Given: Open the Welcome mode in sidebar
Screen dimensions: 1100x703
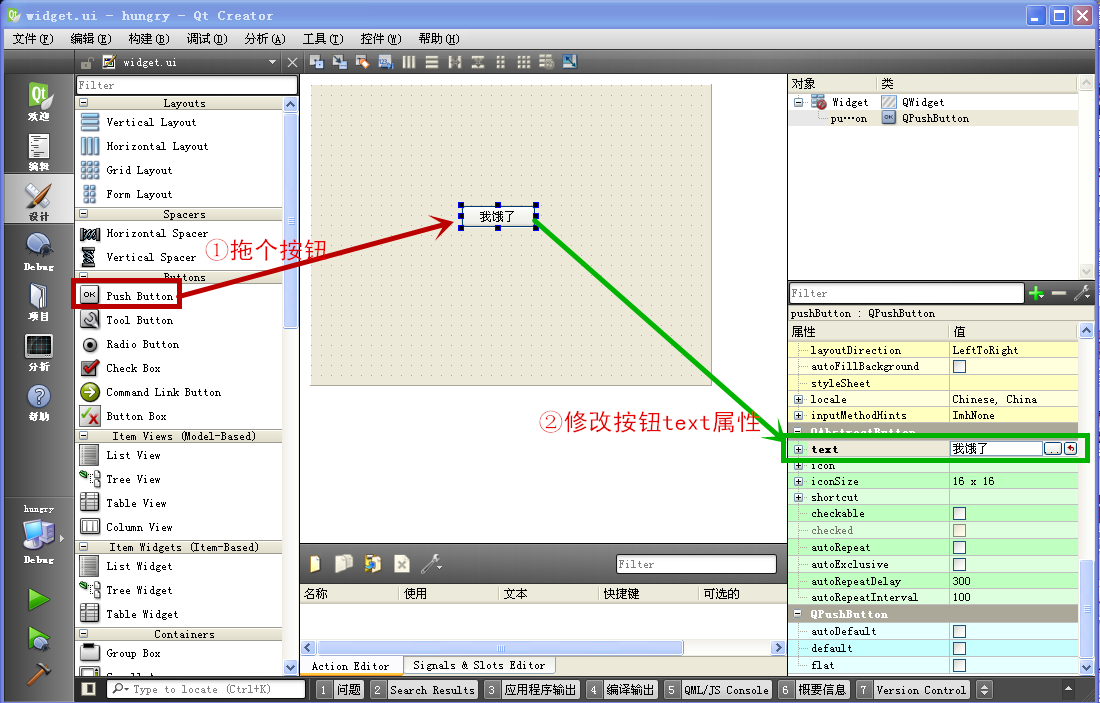Looking at the screenshot, I should 39,100.
